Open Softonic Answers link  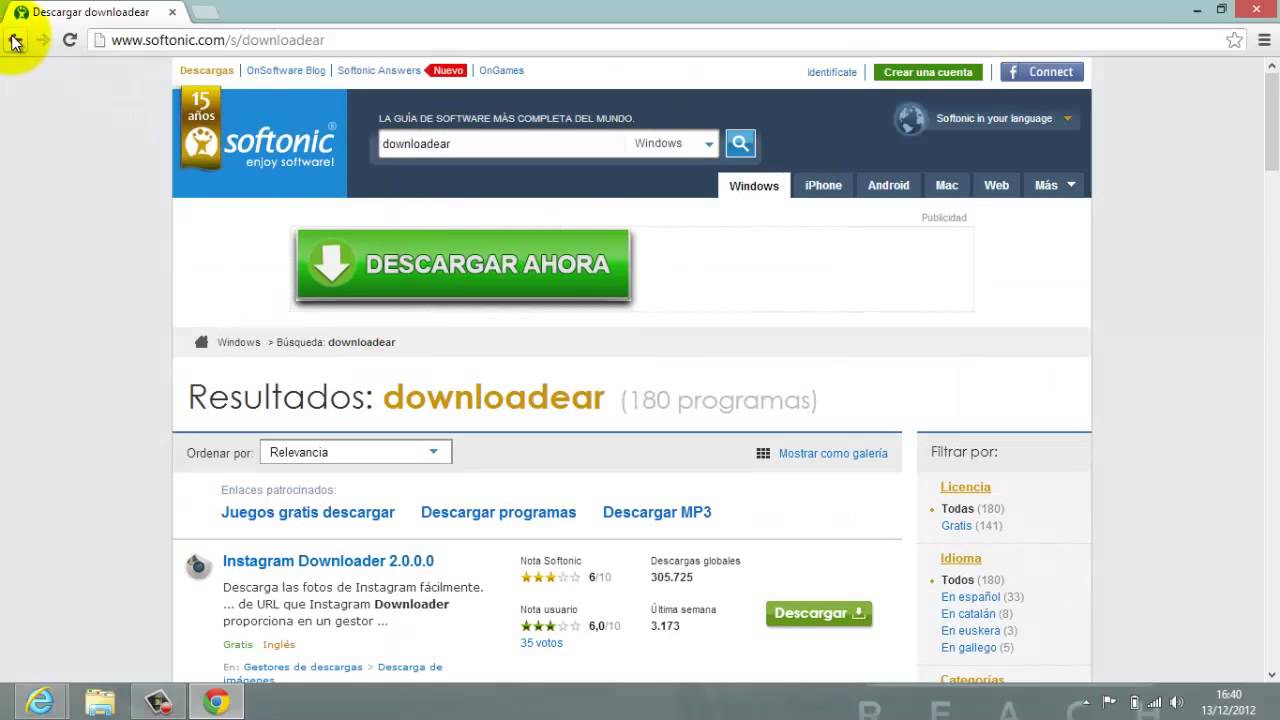(x=379, y=71)
